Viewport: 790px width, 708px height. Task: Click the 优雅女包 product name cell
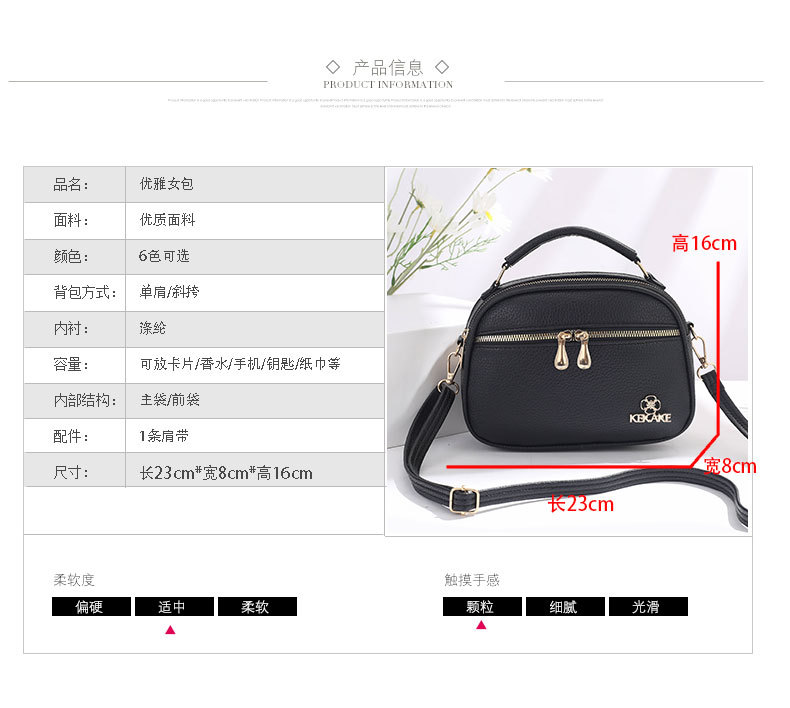[254, 184]
